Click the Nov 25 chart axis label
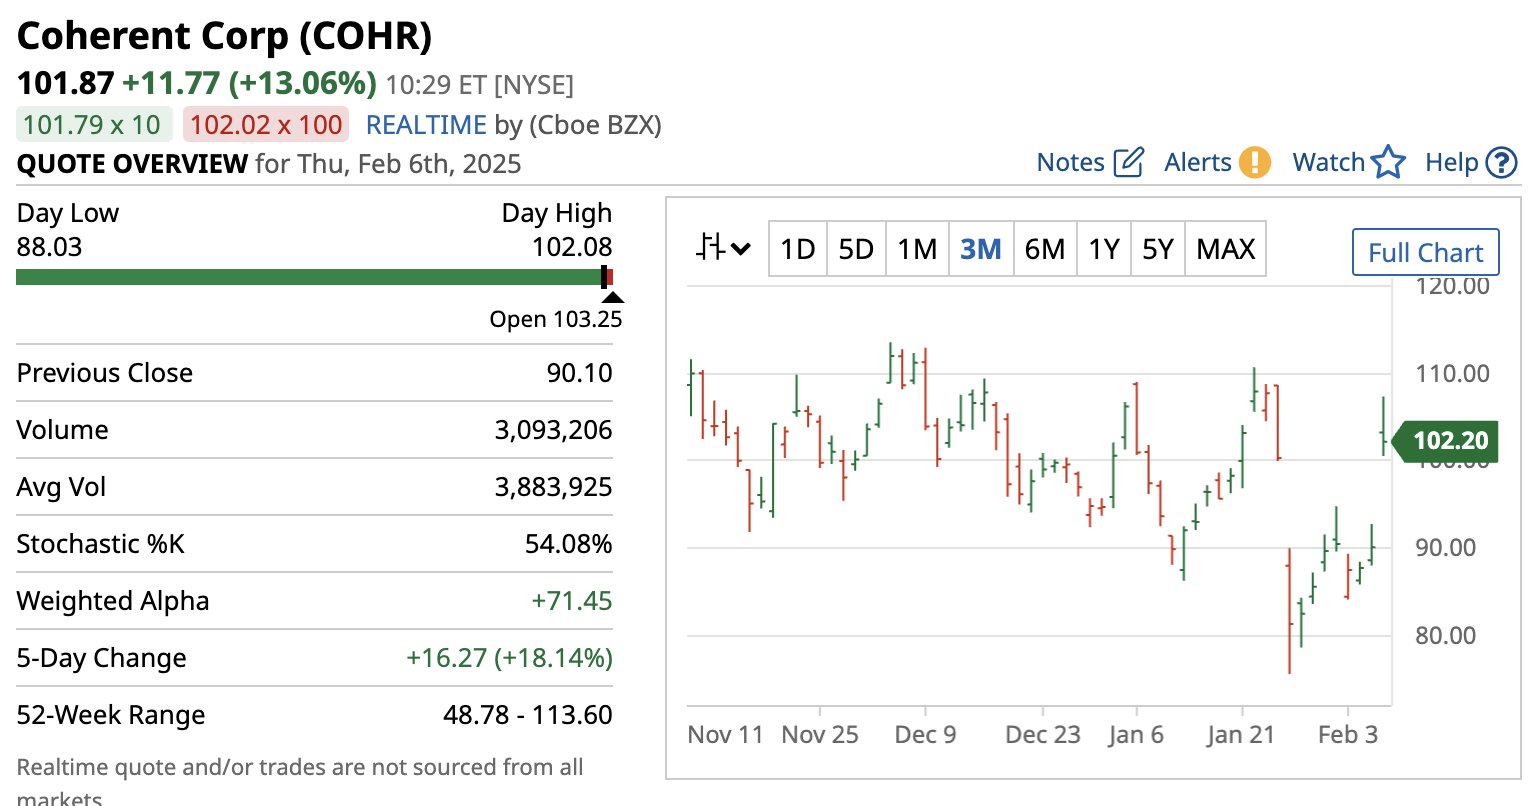1532x806 pixels. (820, 735)
